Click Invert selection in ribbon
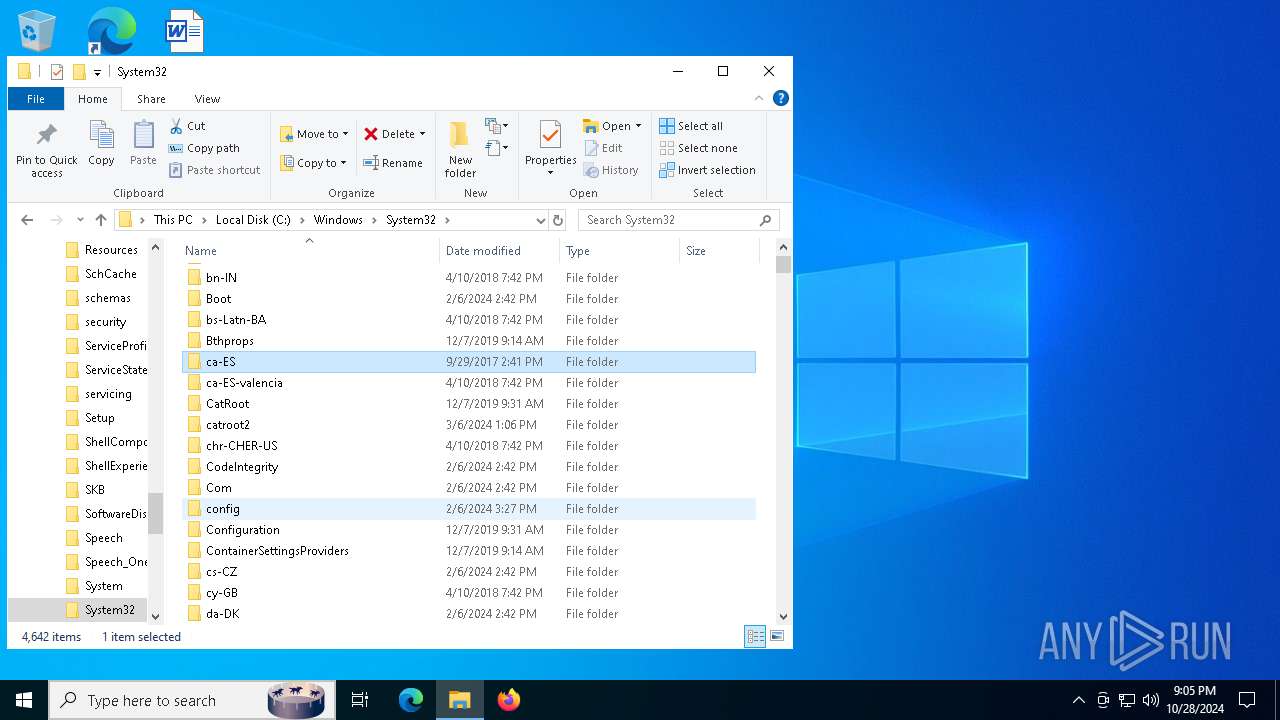The width and height of the screenshot is (1280, 720). [707, 170]
